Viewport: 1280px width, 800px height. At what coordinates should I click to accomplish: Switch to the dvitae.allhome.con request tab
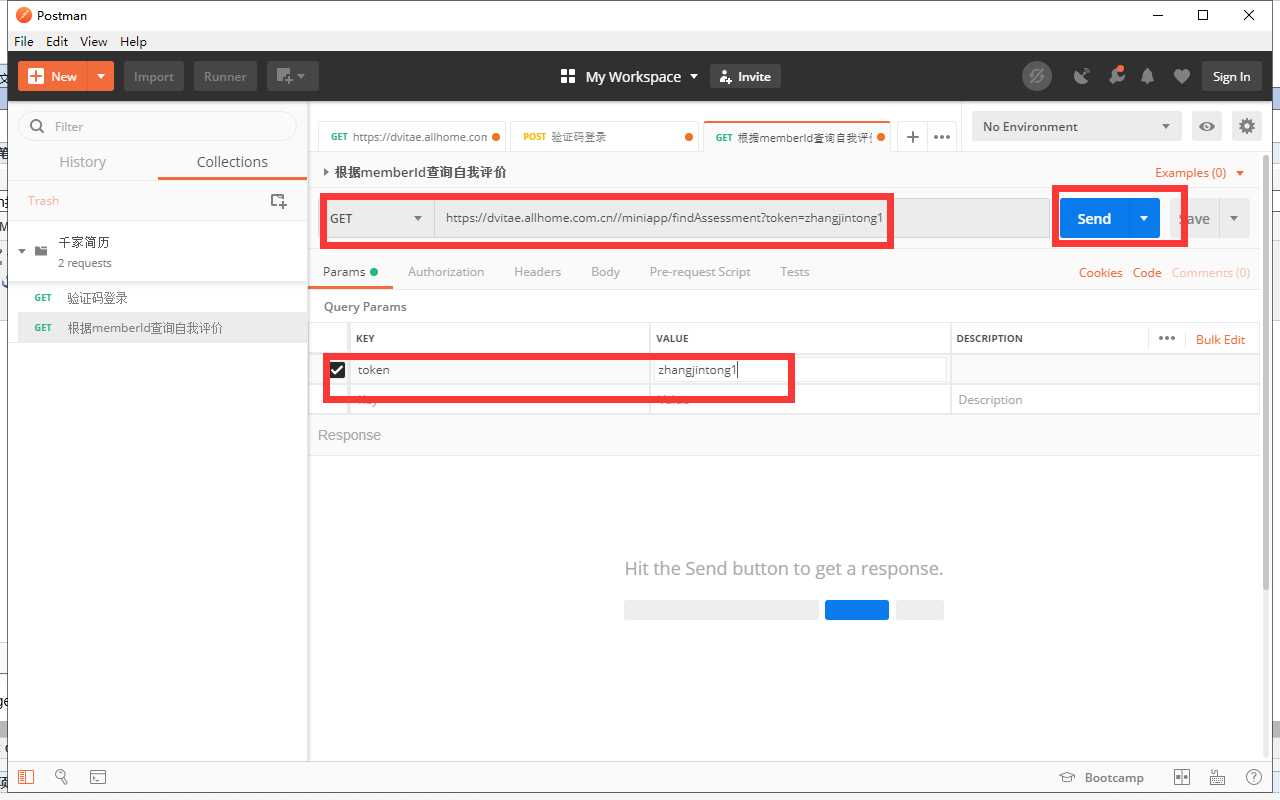click(x=413, y=137)
